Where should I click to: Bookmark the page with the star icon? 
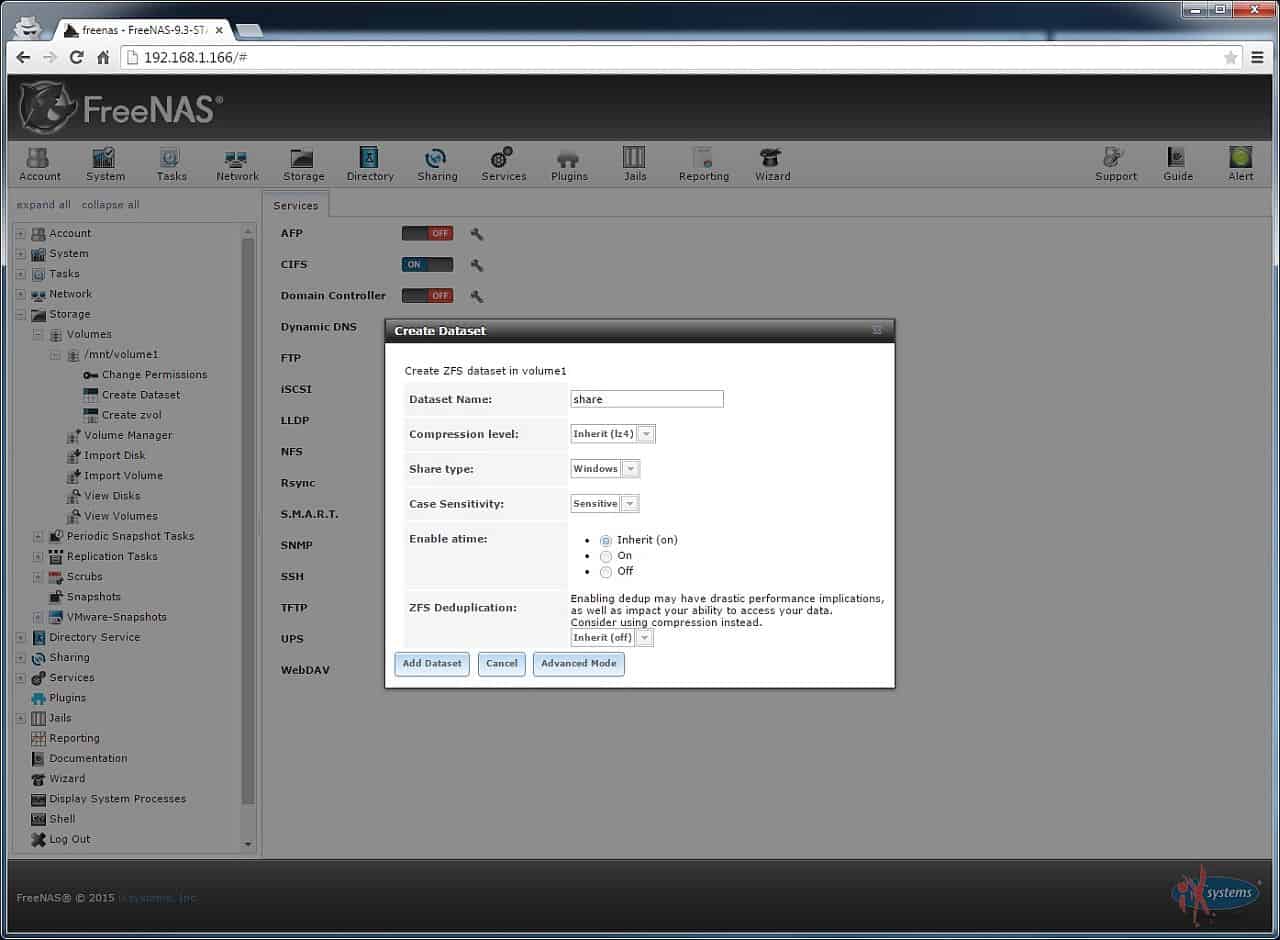1231,57
